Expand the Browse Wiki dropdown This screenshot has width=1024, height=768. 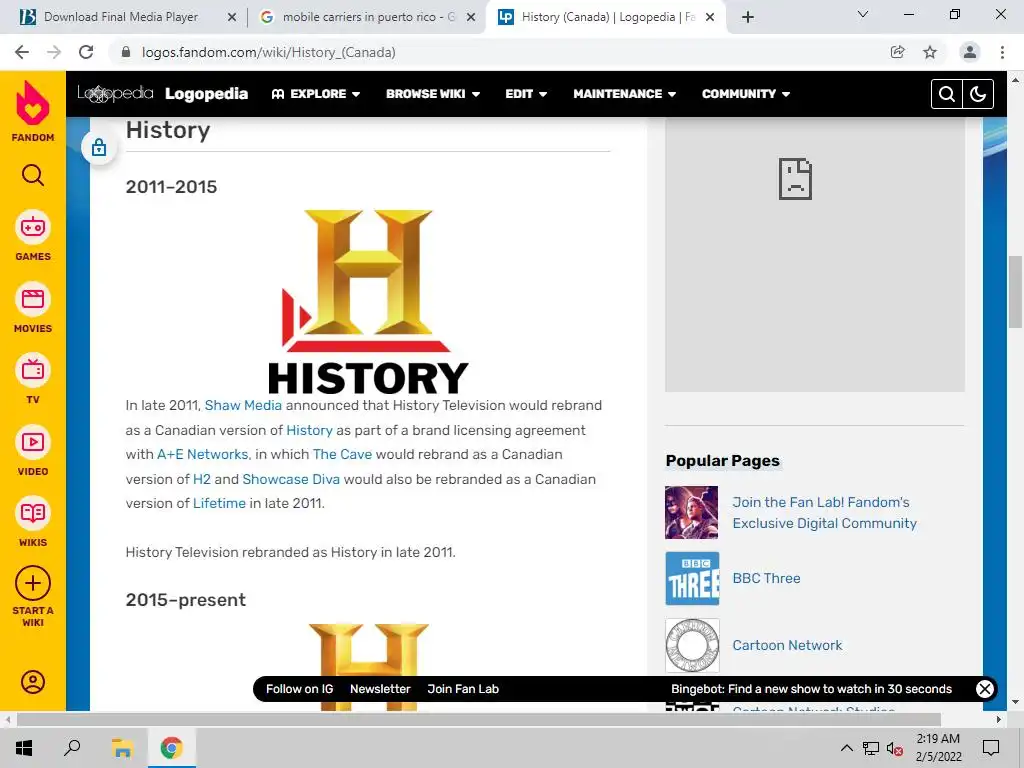pyautogui.click(x=433, y=94)
